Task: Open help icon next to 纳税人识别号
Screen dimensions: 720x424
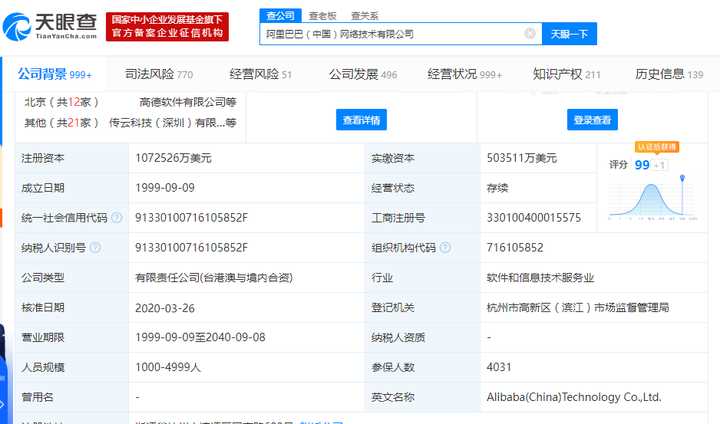Action: (x=95, y=248)
